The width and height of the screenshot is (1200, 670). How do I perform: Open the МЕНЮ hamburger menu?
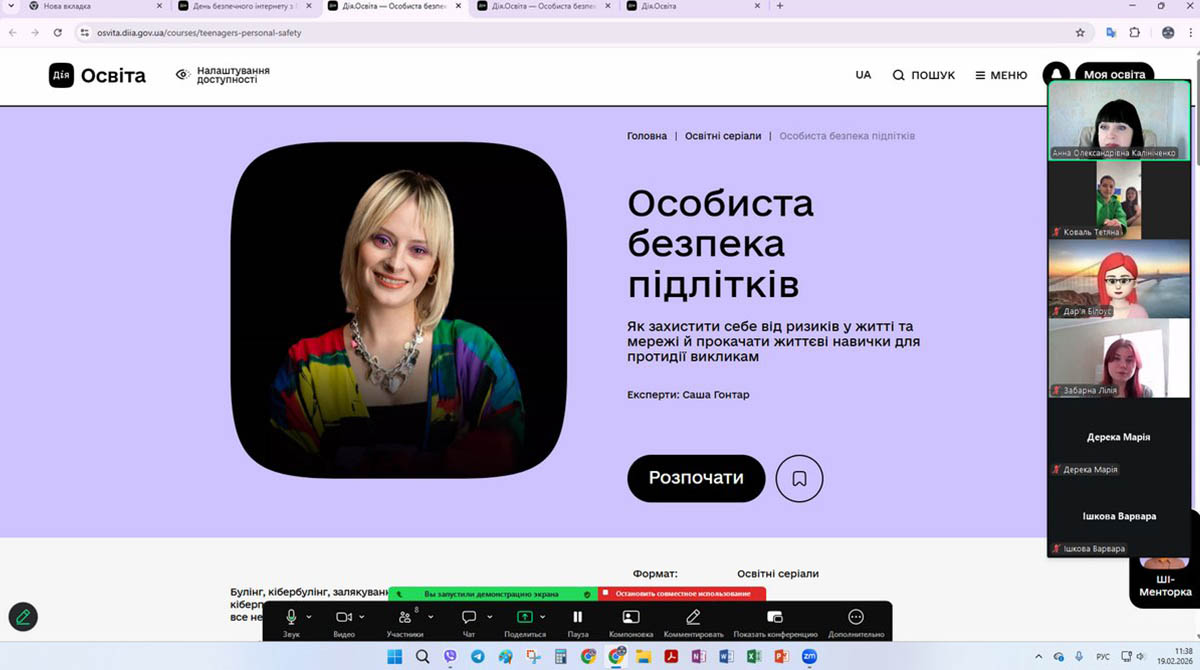pos(1000,75)
